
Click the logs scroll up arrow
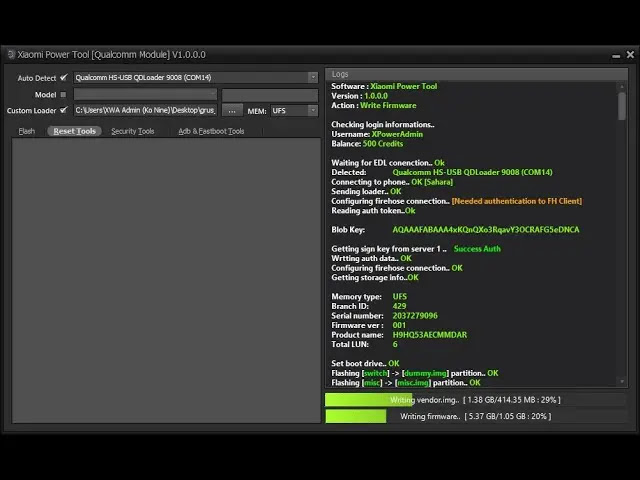click(x=622, y=87)
